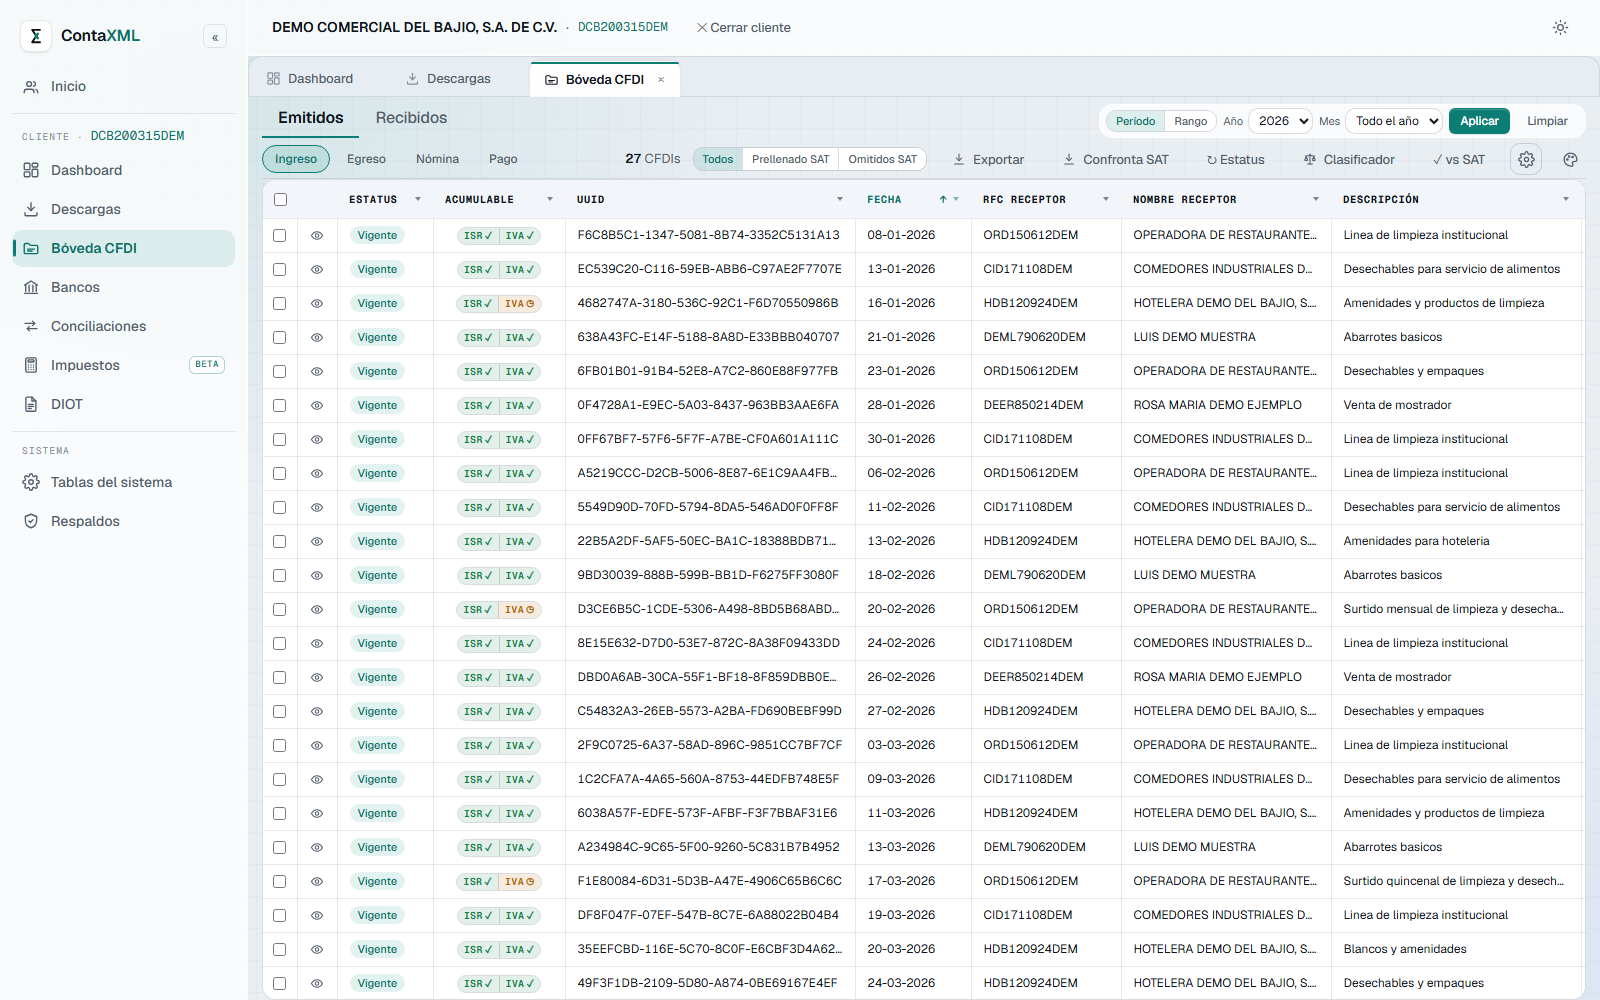
Task: Open the Año 2026 dropdown
Action: click(1281, 121)
